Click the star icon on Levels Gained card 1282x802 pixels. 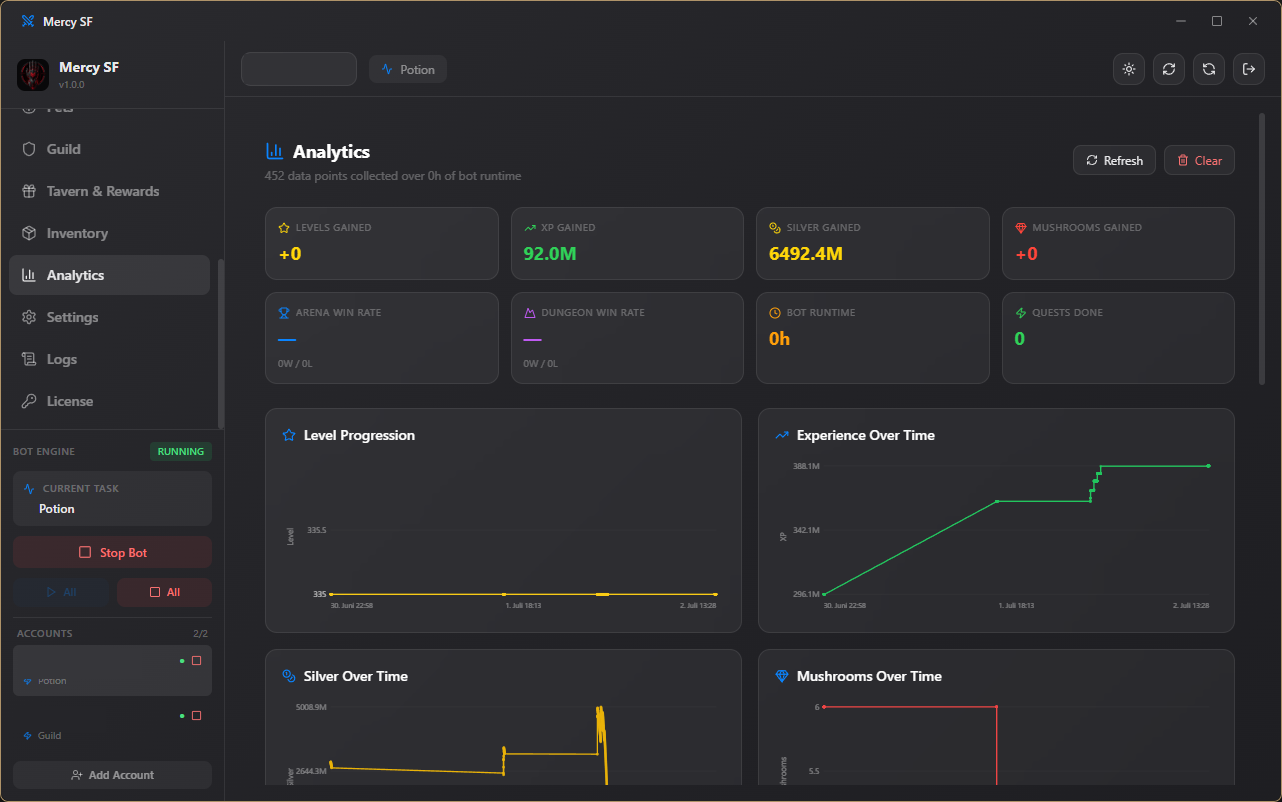[284, 228]
